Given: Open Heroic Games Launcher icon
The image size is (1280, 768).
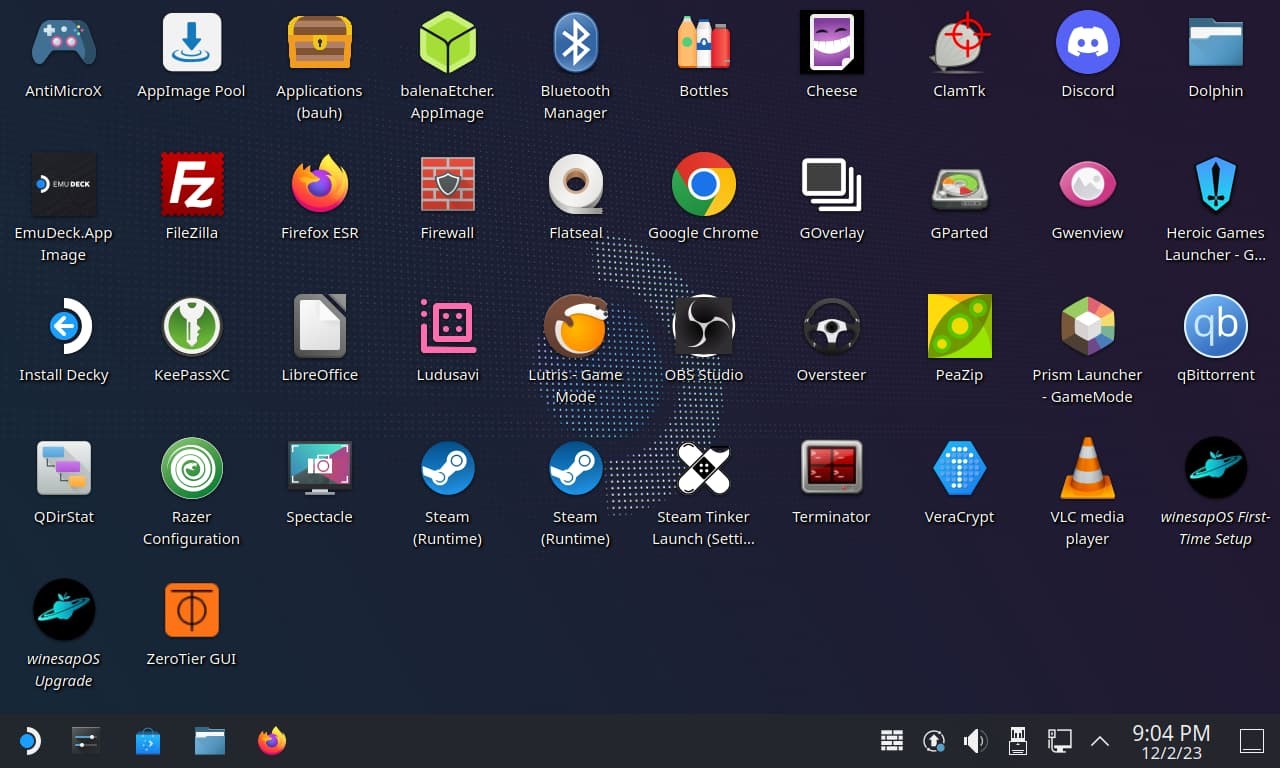Looking at the screenshot, I should pos(1216,185).
